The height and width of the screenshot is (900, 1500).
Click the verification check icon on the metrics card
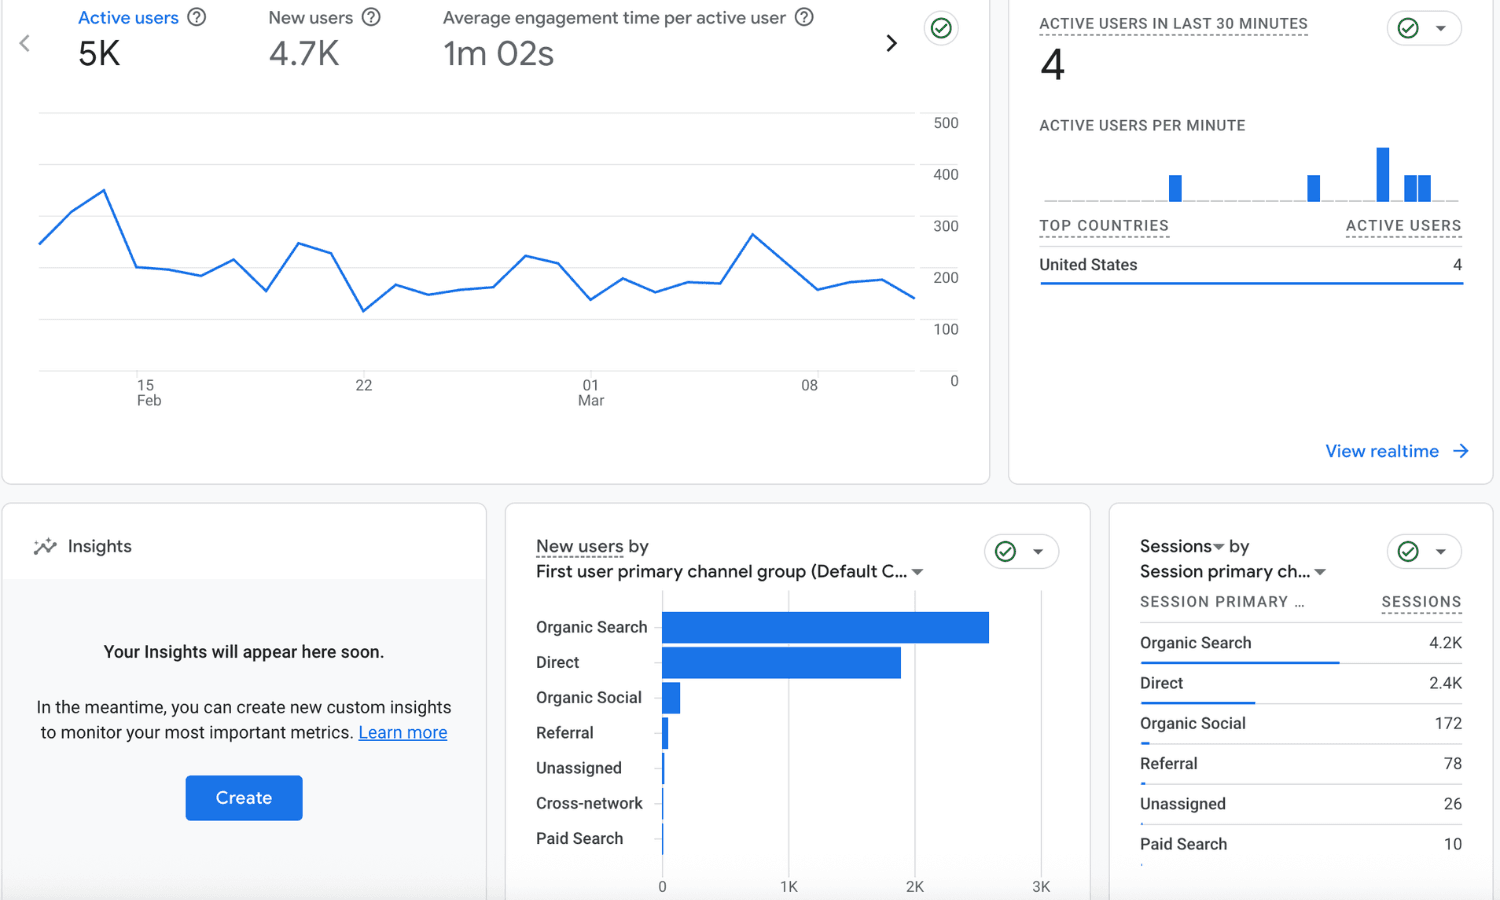tap(941, 28)
